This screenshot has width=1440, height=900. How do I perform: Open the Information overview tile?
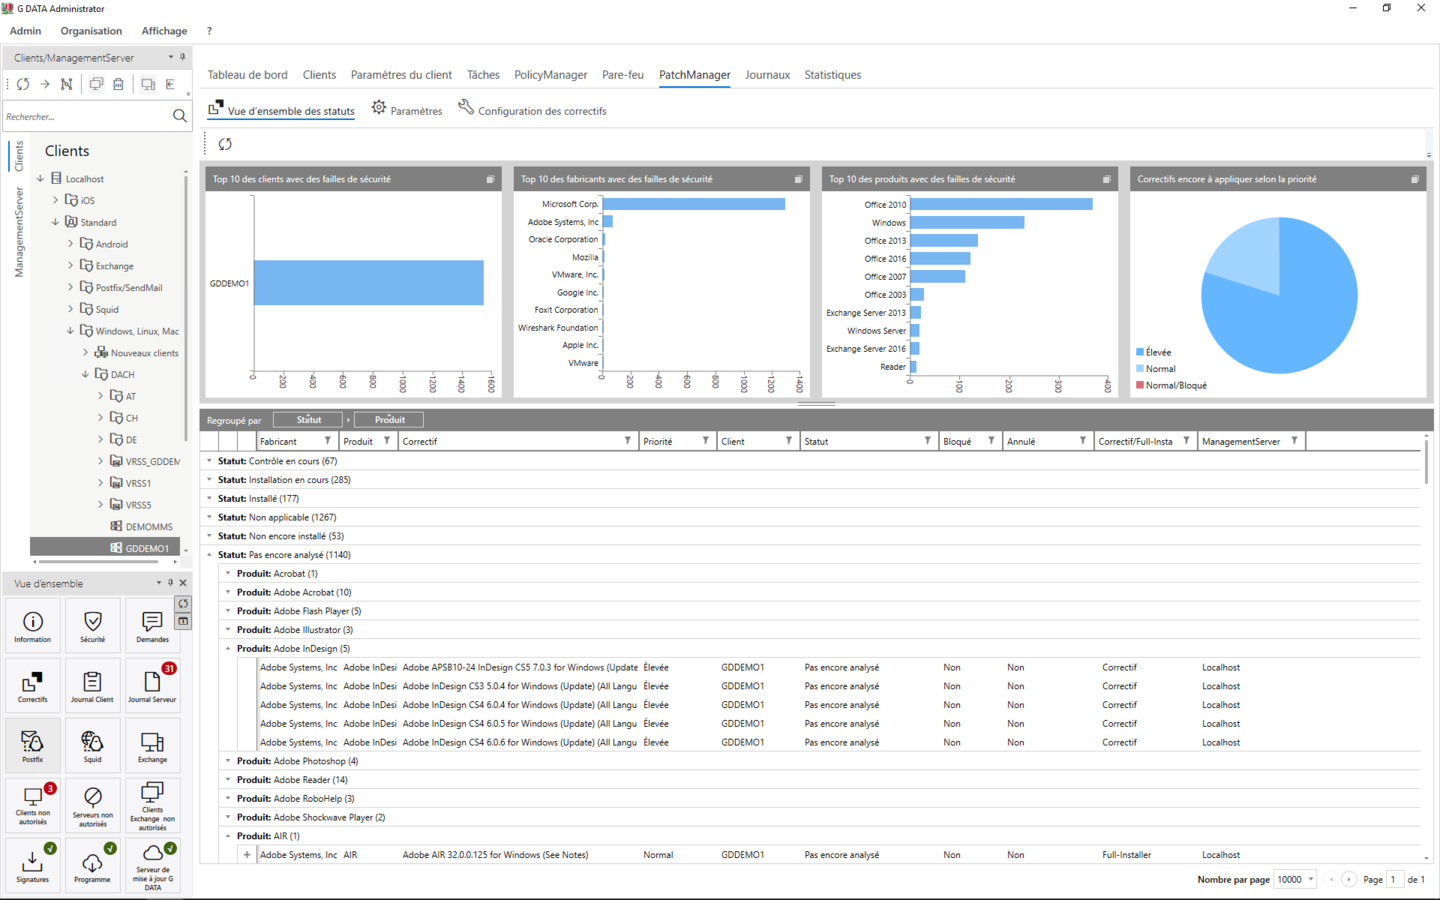tap(33, 626)
